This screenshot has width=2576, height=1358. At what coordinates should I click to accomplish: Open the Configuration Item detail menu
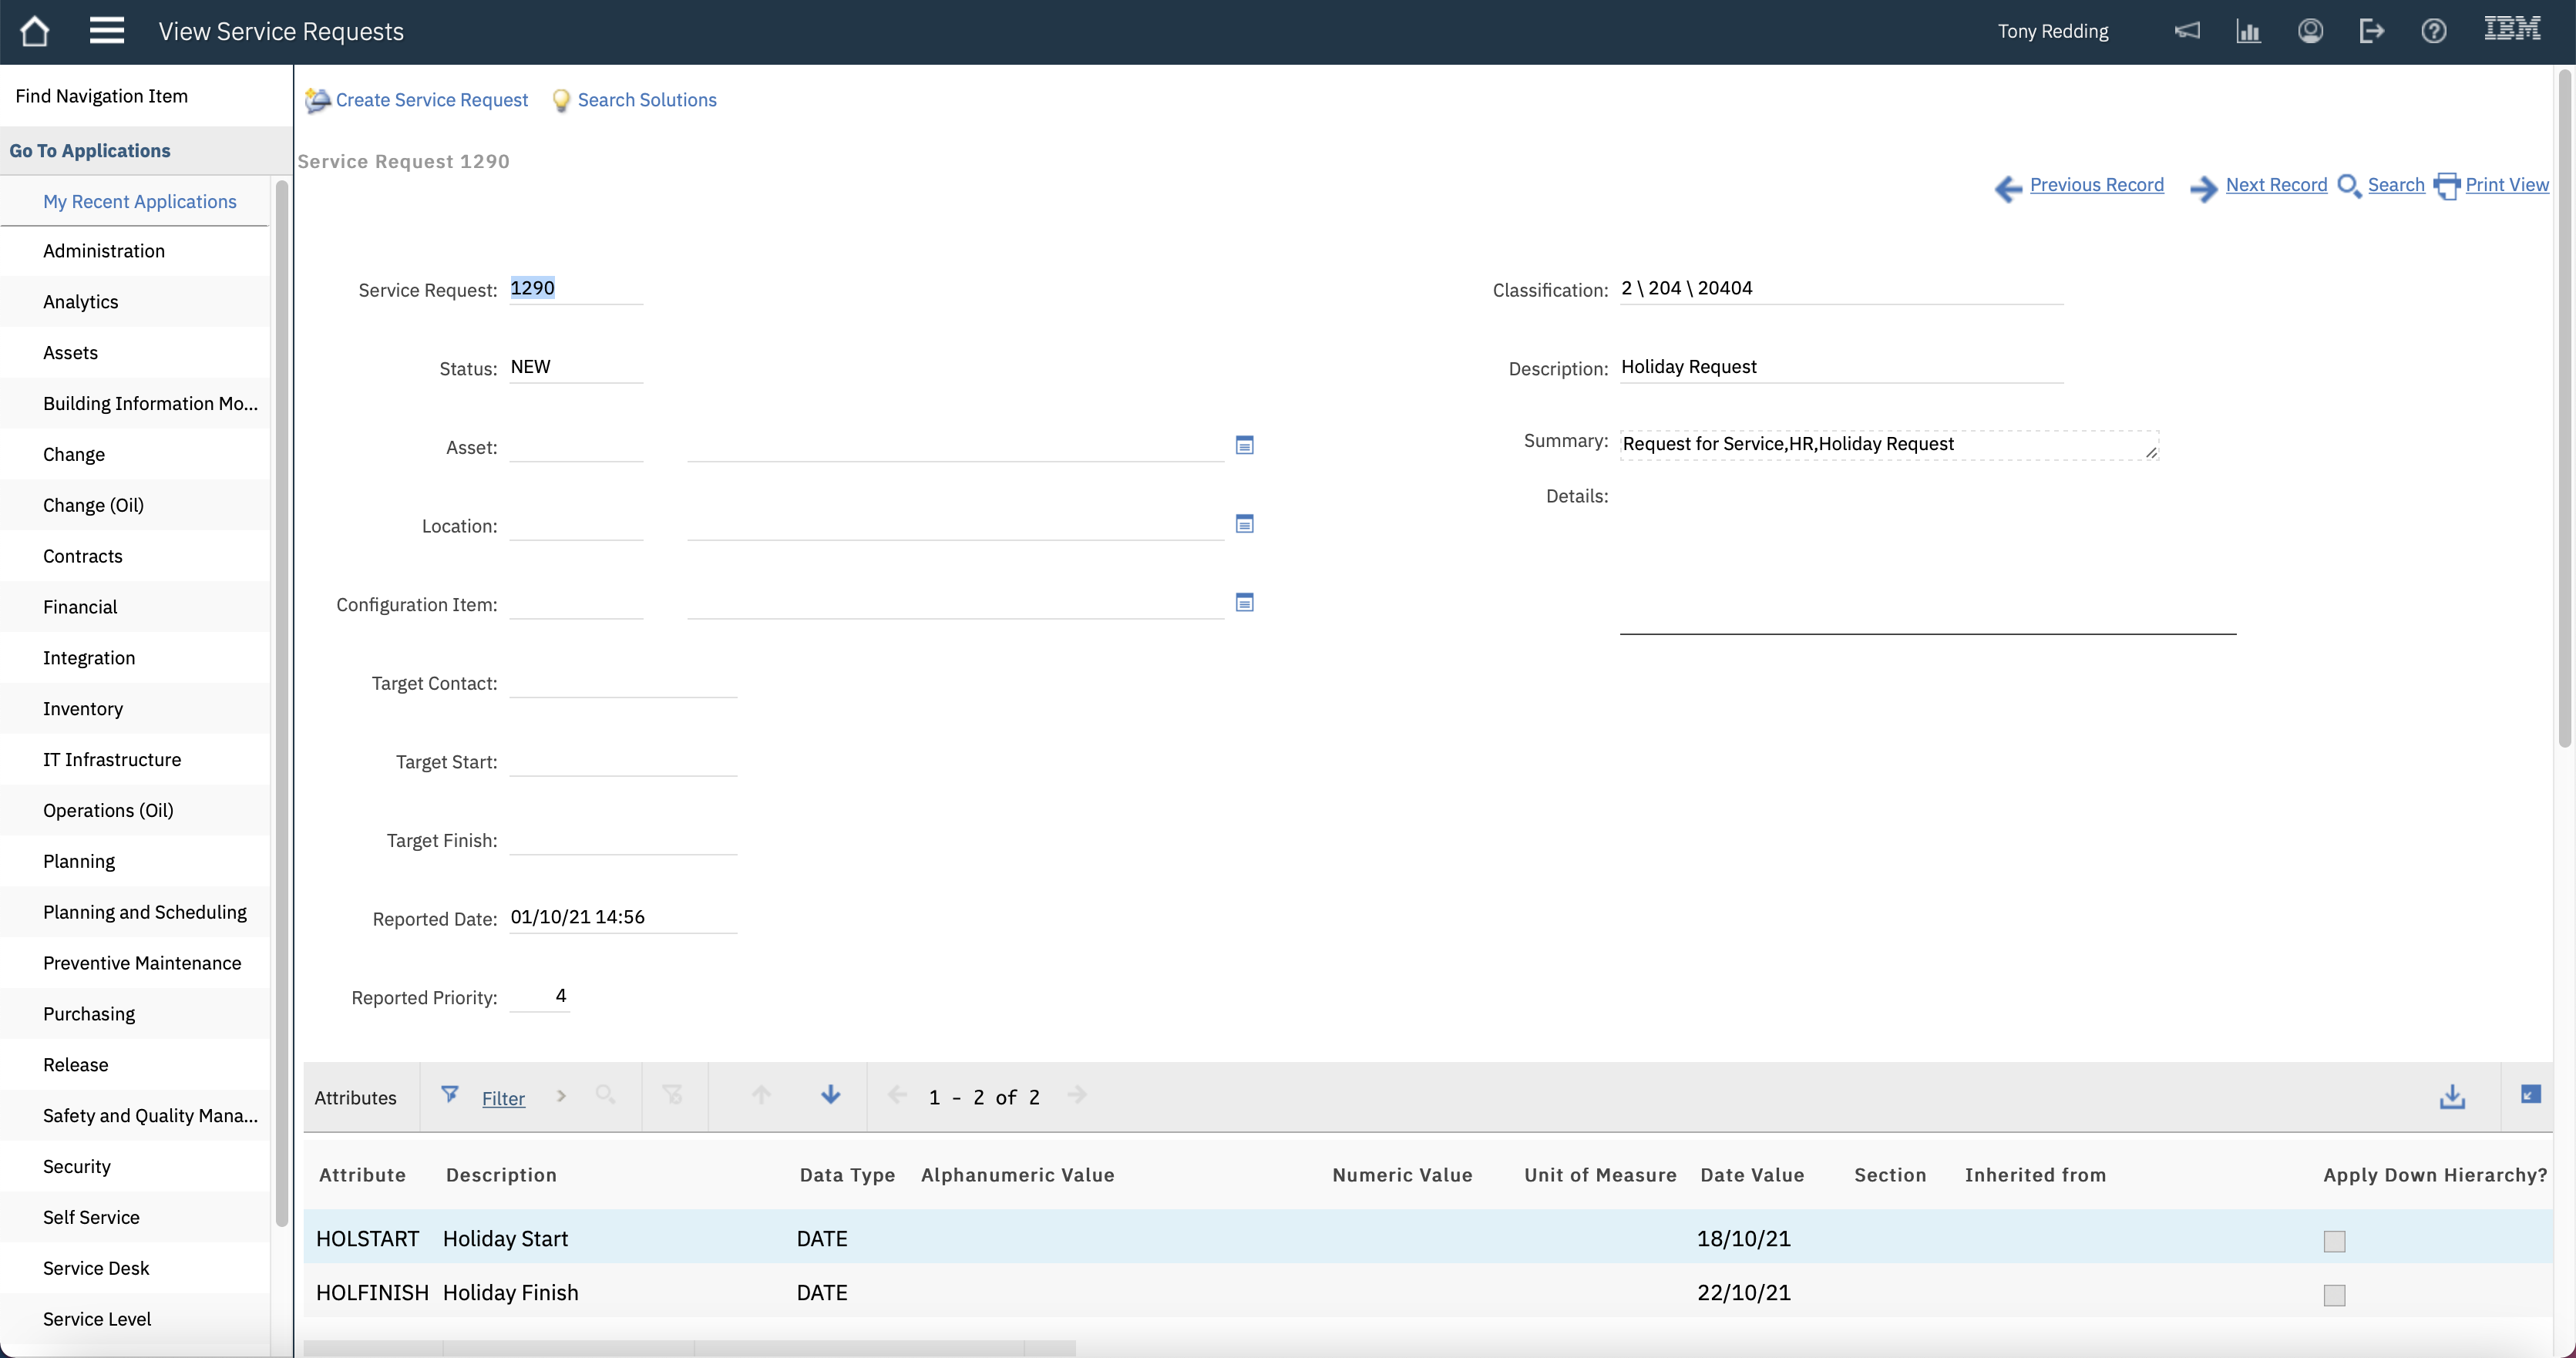pyautogui.click(x=1244, y=602)
